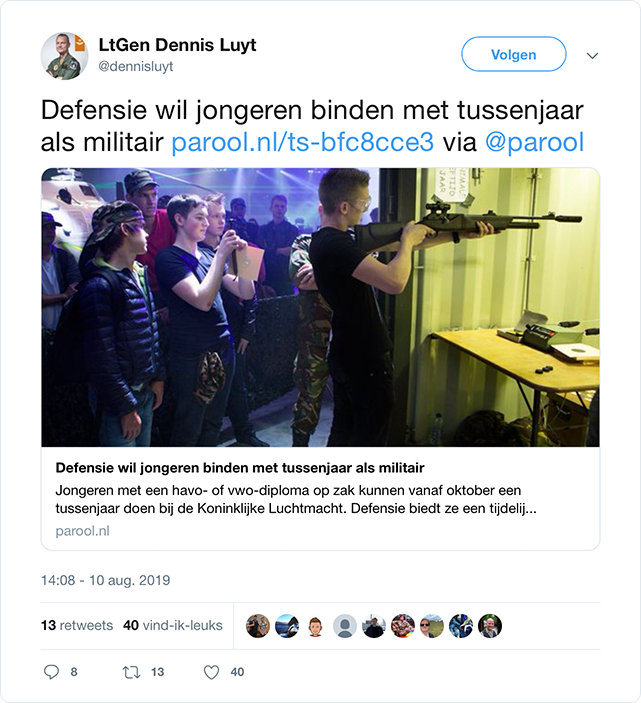Open Dennis Luyt's profile picture
This screenshot has height=703, width=641.
pos(65,56)
